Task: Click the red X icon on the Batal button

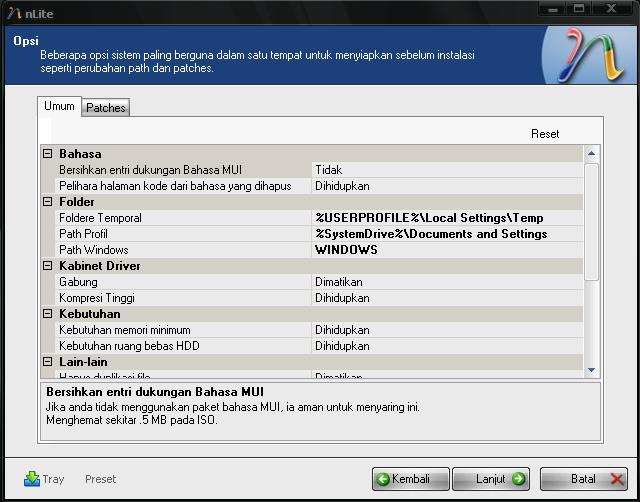Action: tap(617, 479)
